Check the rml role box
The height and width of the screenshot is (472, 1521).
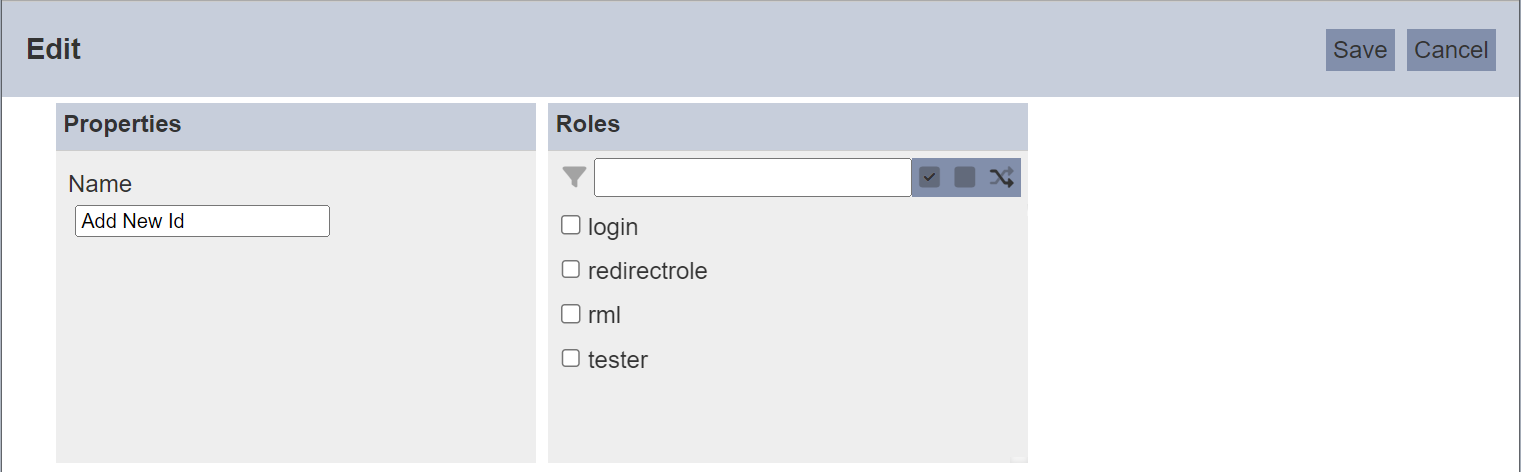click(x=571, y=313)
